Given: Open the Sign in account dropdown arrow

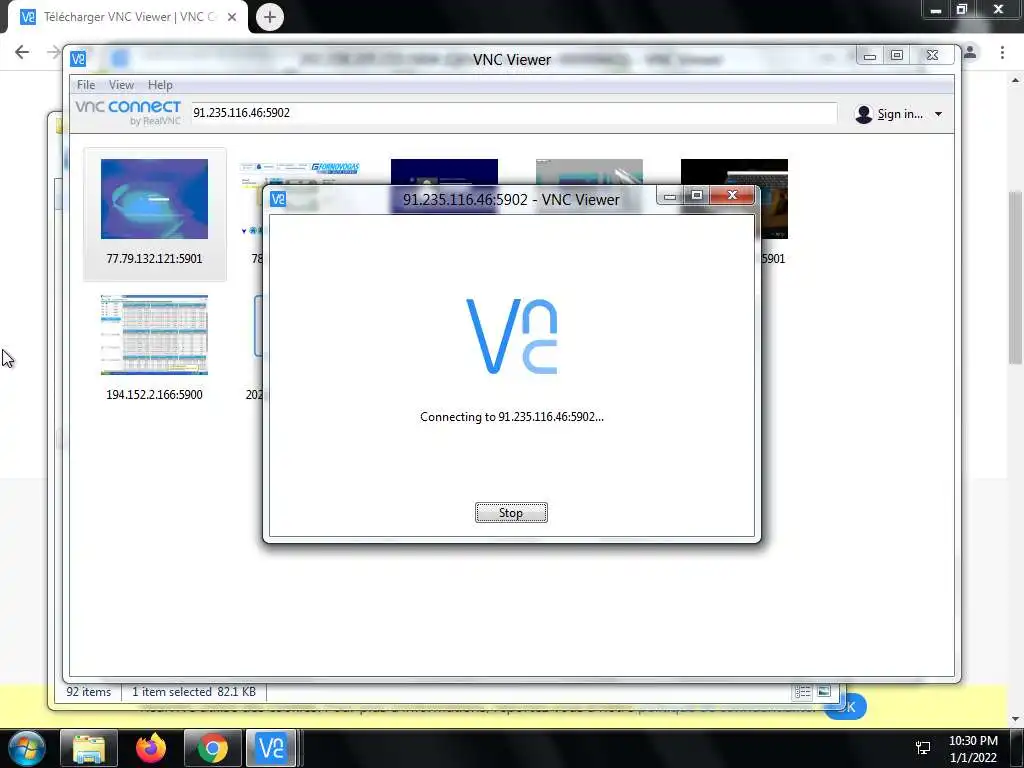Looking at the screenshot, I should (938, 114).
